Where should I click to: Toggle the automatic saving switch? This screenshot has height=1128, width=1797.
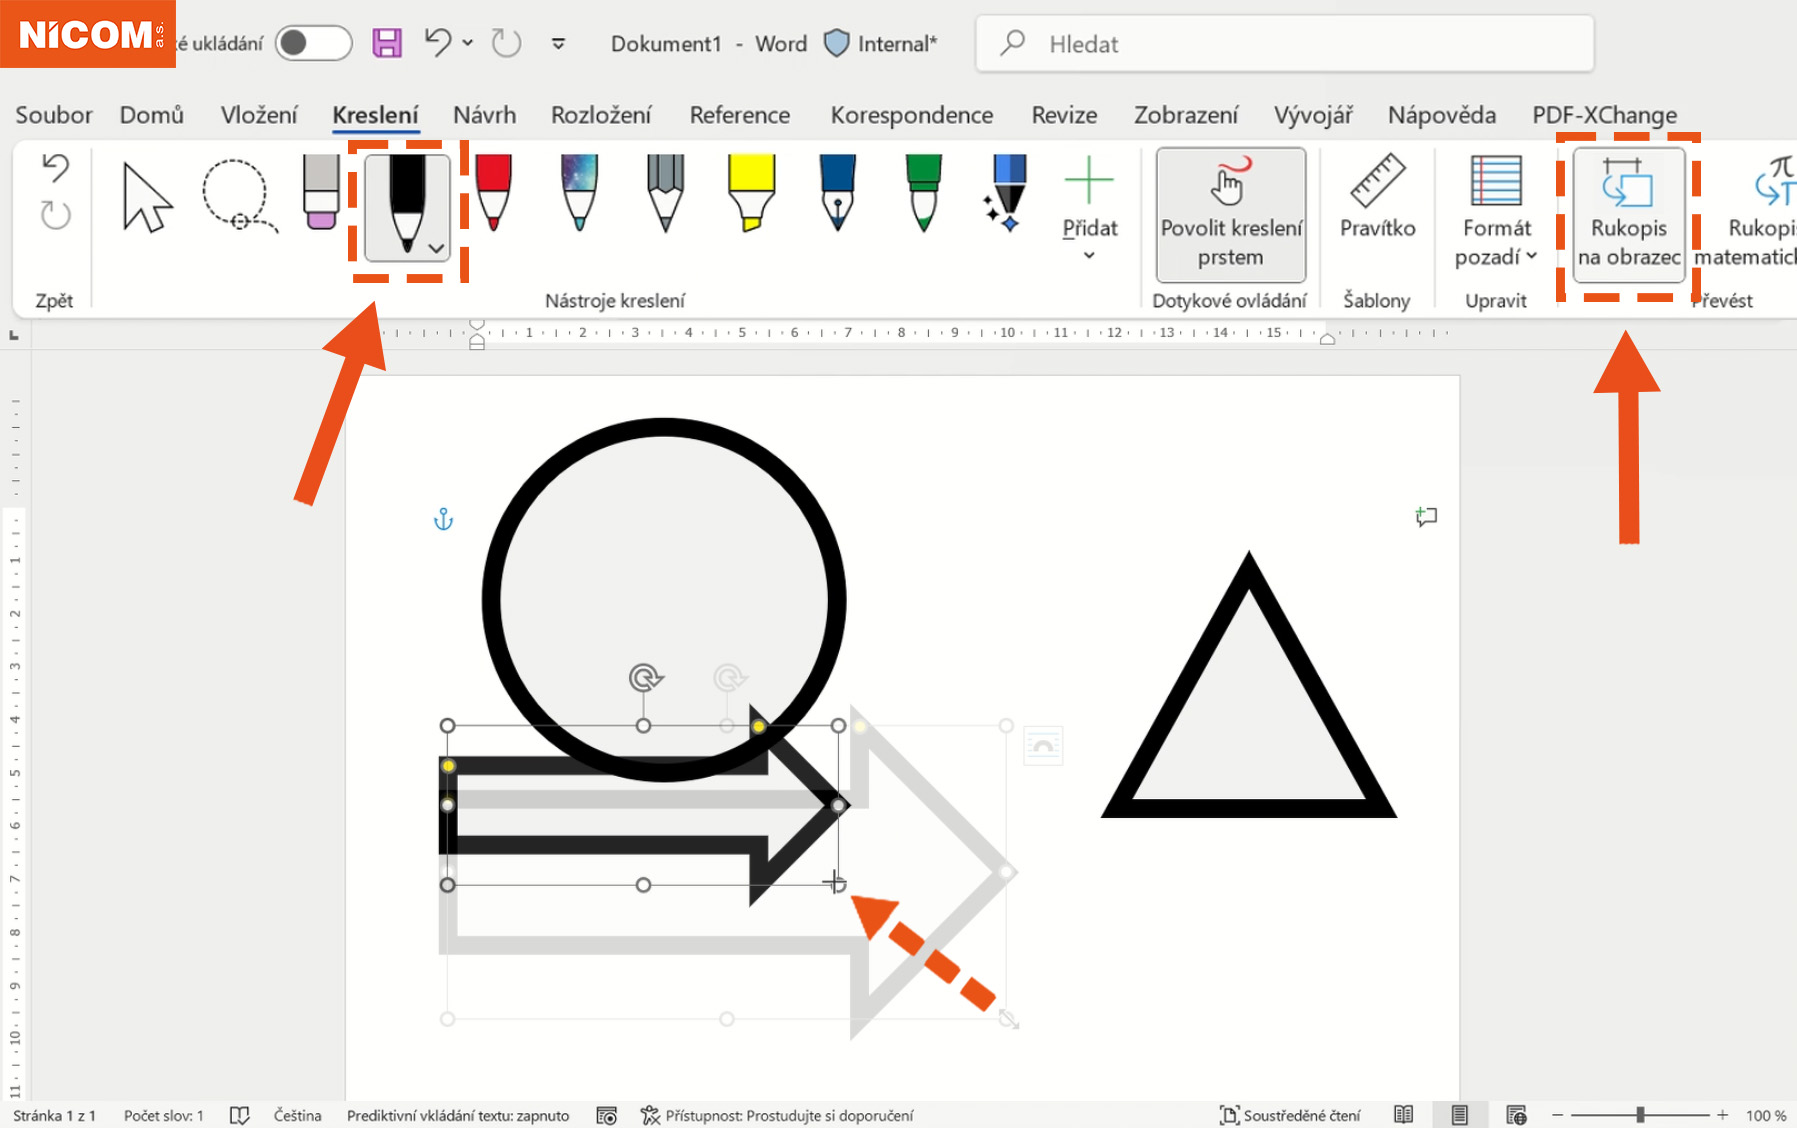[x=313, y=43]
